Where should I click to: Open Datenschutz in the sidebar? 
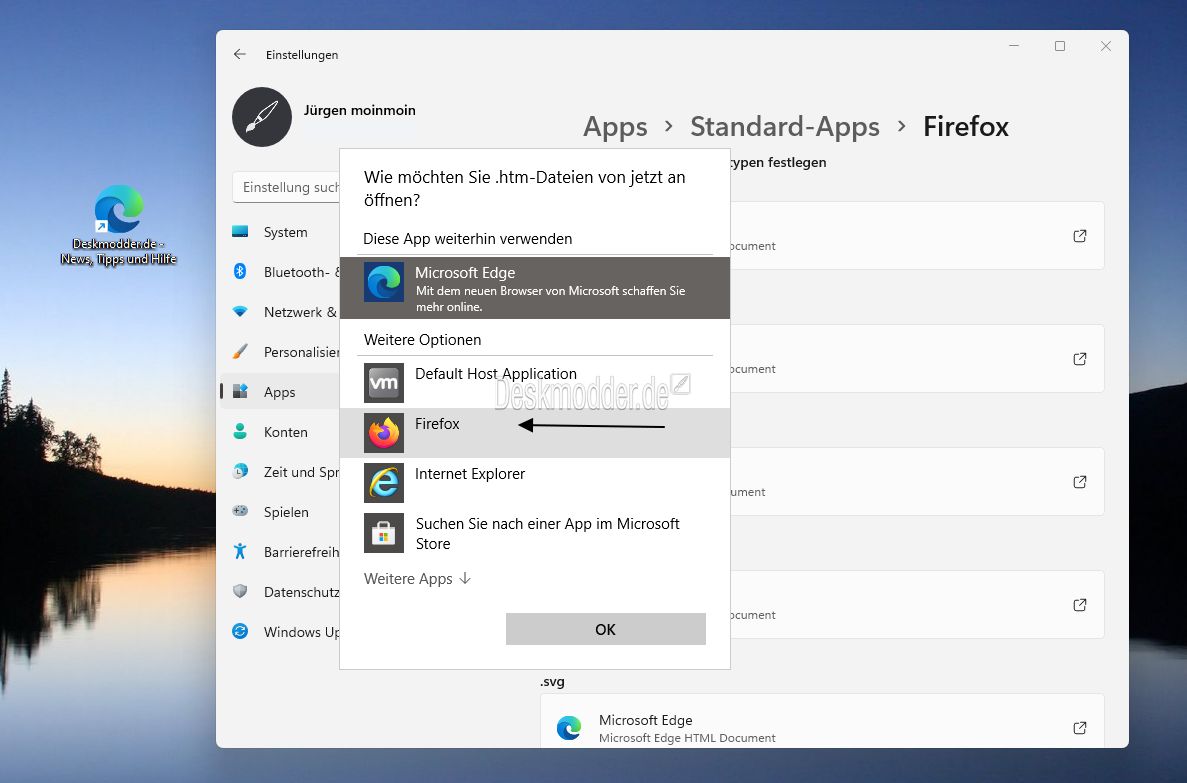point(280,592)
